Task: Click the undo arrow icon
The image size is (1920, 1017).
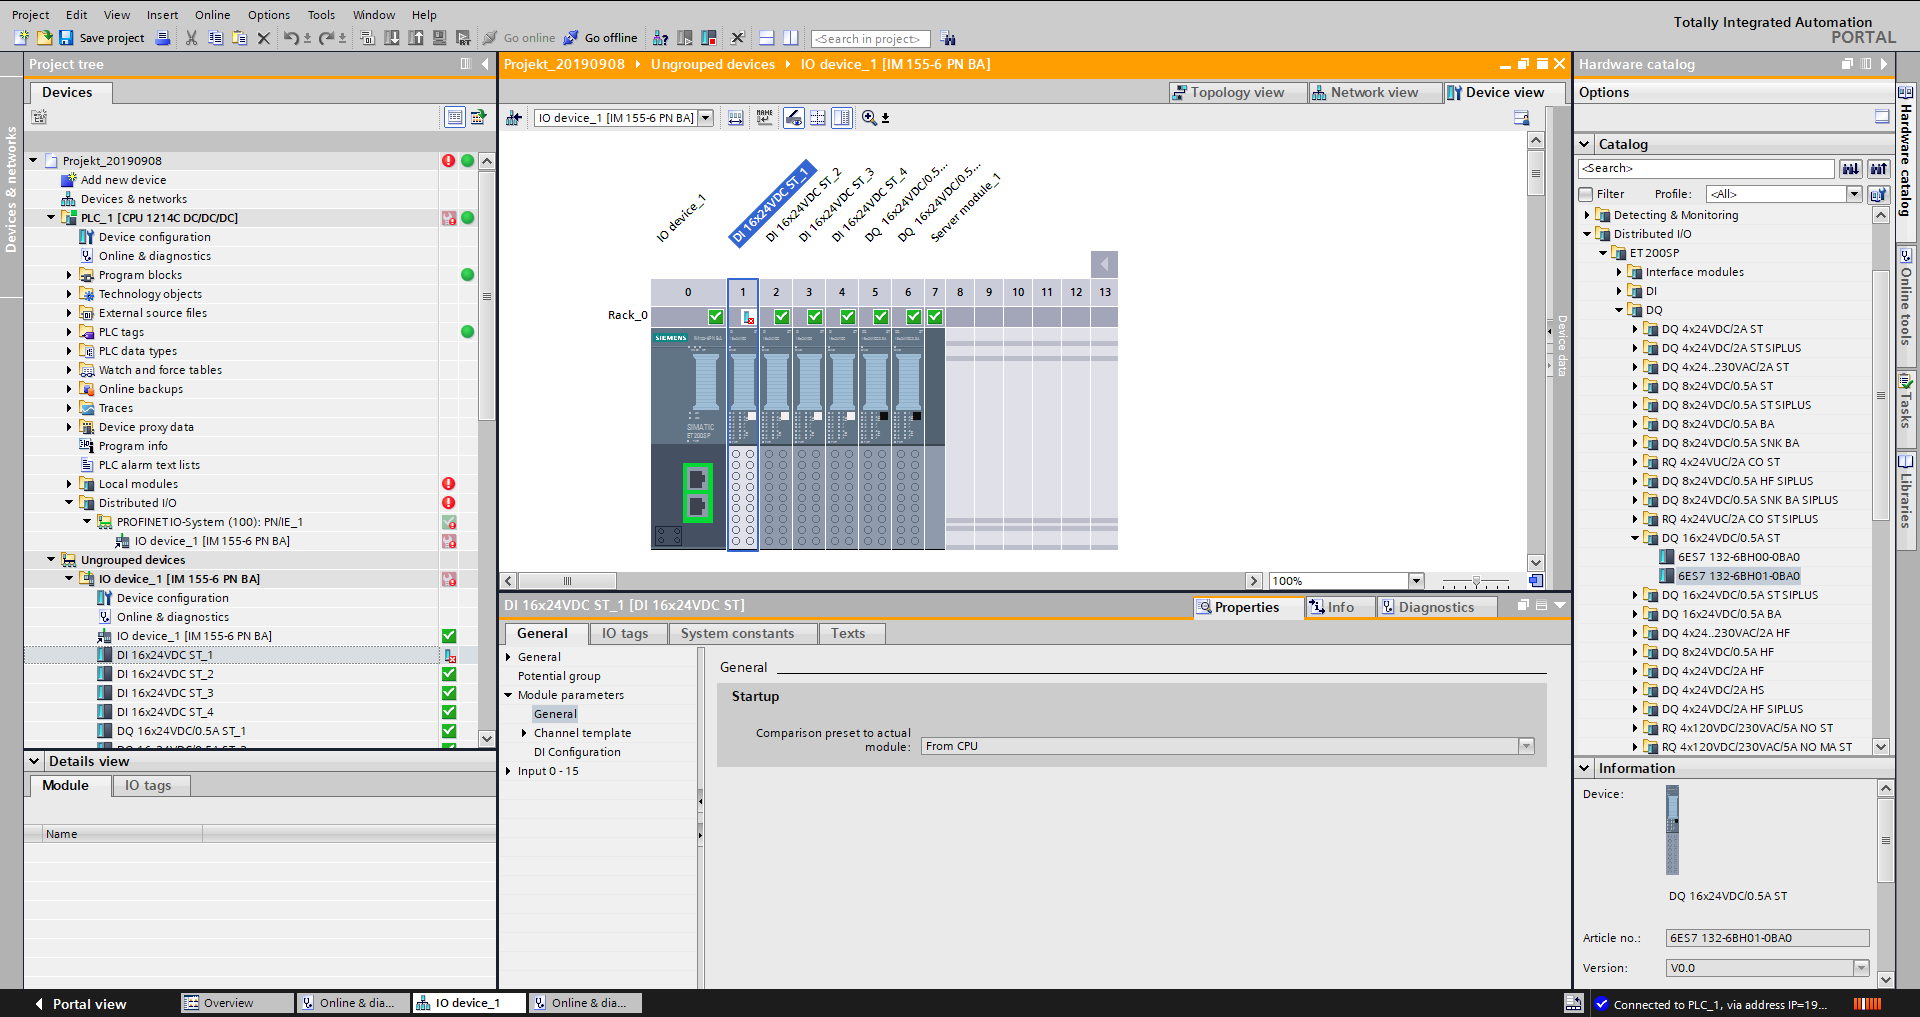Action: (x=290, y=38)
